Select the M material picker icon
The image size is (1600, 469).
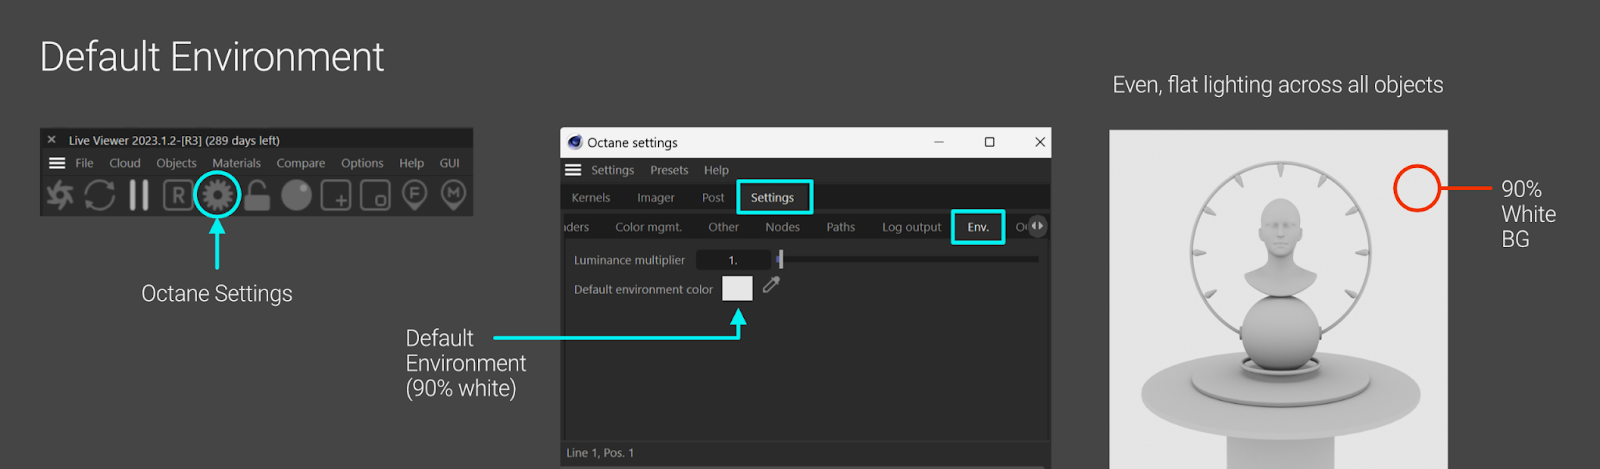(x=453, y=194)
